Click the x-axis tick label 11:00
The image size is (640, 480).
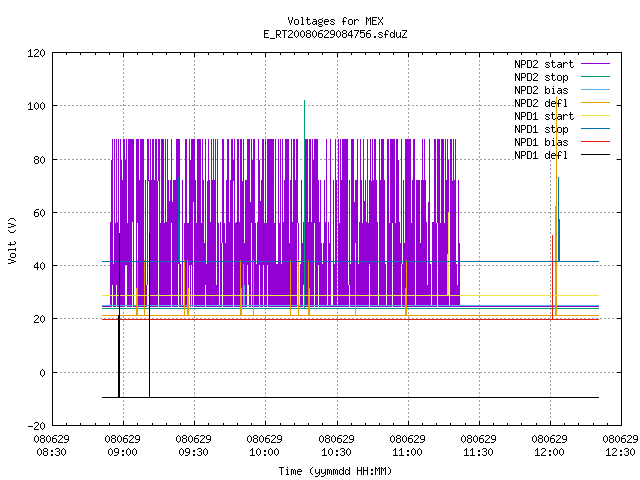[x=407, y=453]
